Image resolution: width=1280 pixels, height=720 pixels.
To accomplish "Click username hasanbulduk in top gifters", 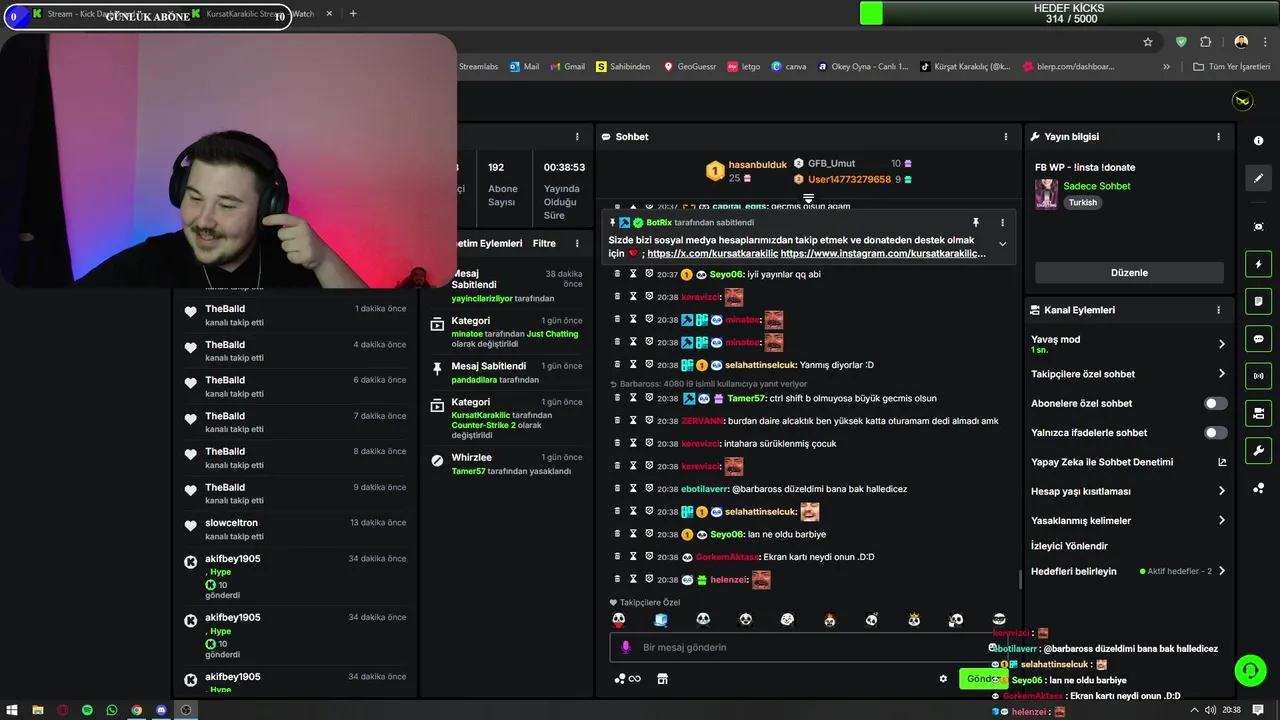I will [757, 164].
